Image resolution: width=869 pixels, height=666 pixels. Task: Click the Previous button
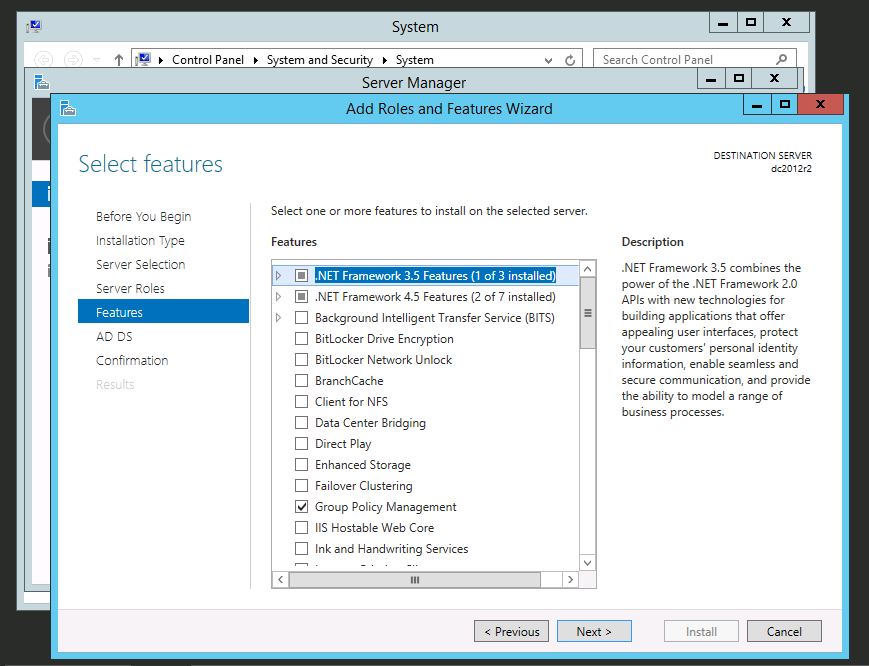[x=511, y=631]
